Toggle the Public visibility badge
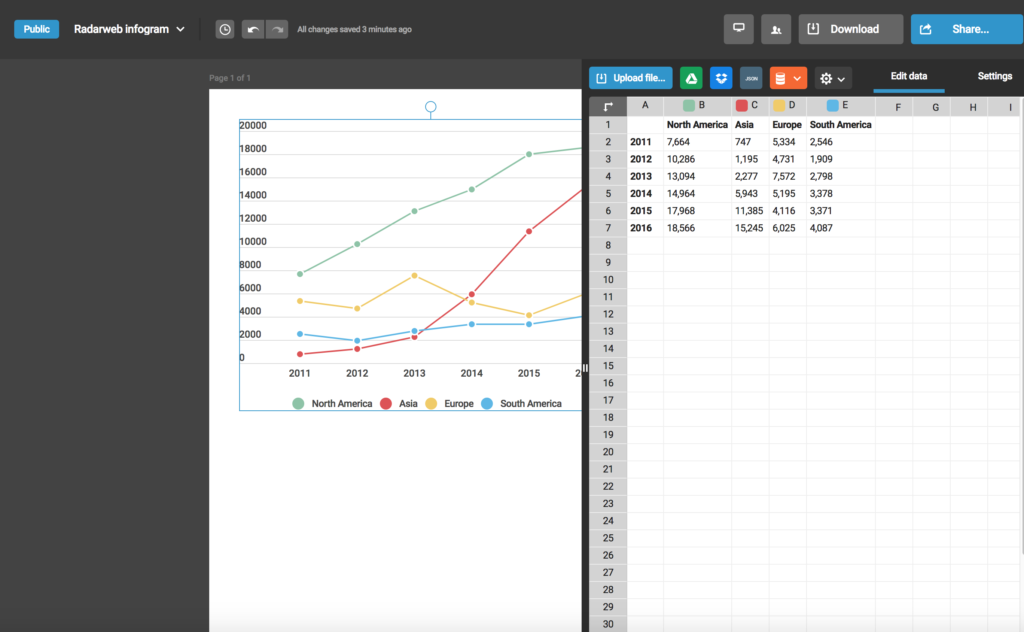1024x632 pixels. (x=36, y=29)
